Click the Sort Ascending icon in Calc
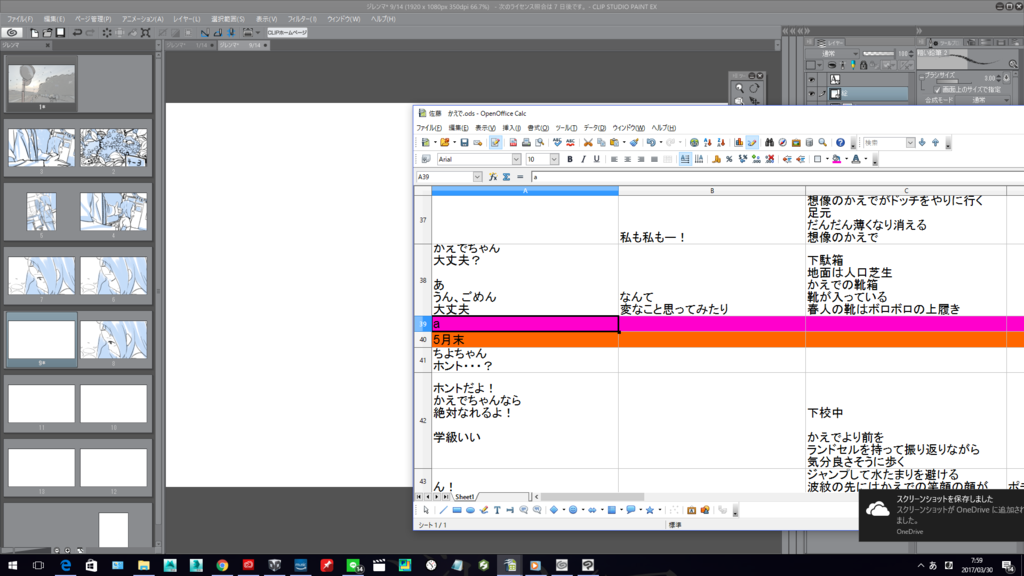This screenshot has width=1024, height=576. (x=707, y=142)
